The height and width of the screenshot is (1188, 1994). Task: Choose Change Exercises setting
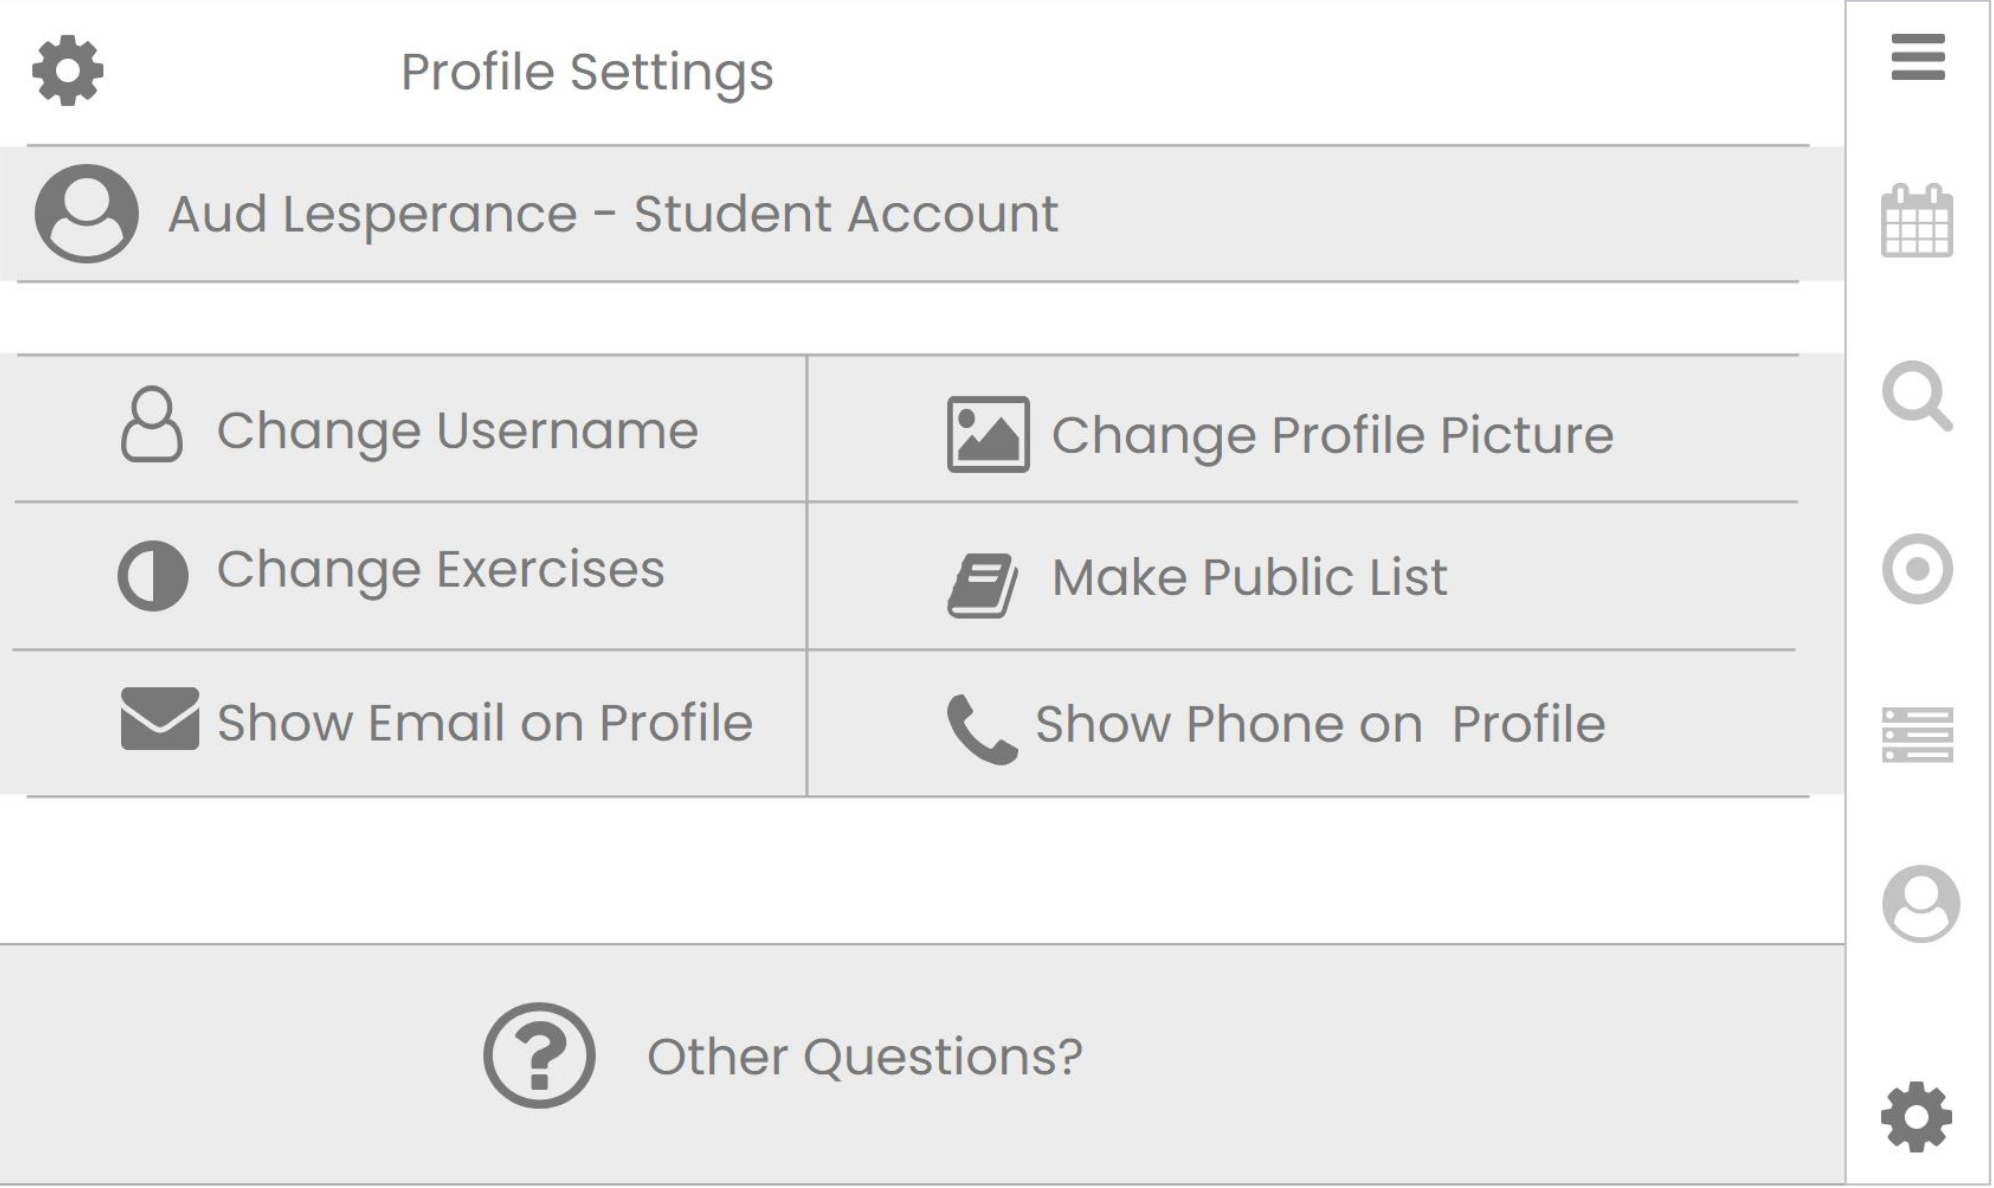440,570
